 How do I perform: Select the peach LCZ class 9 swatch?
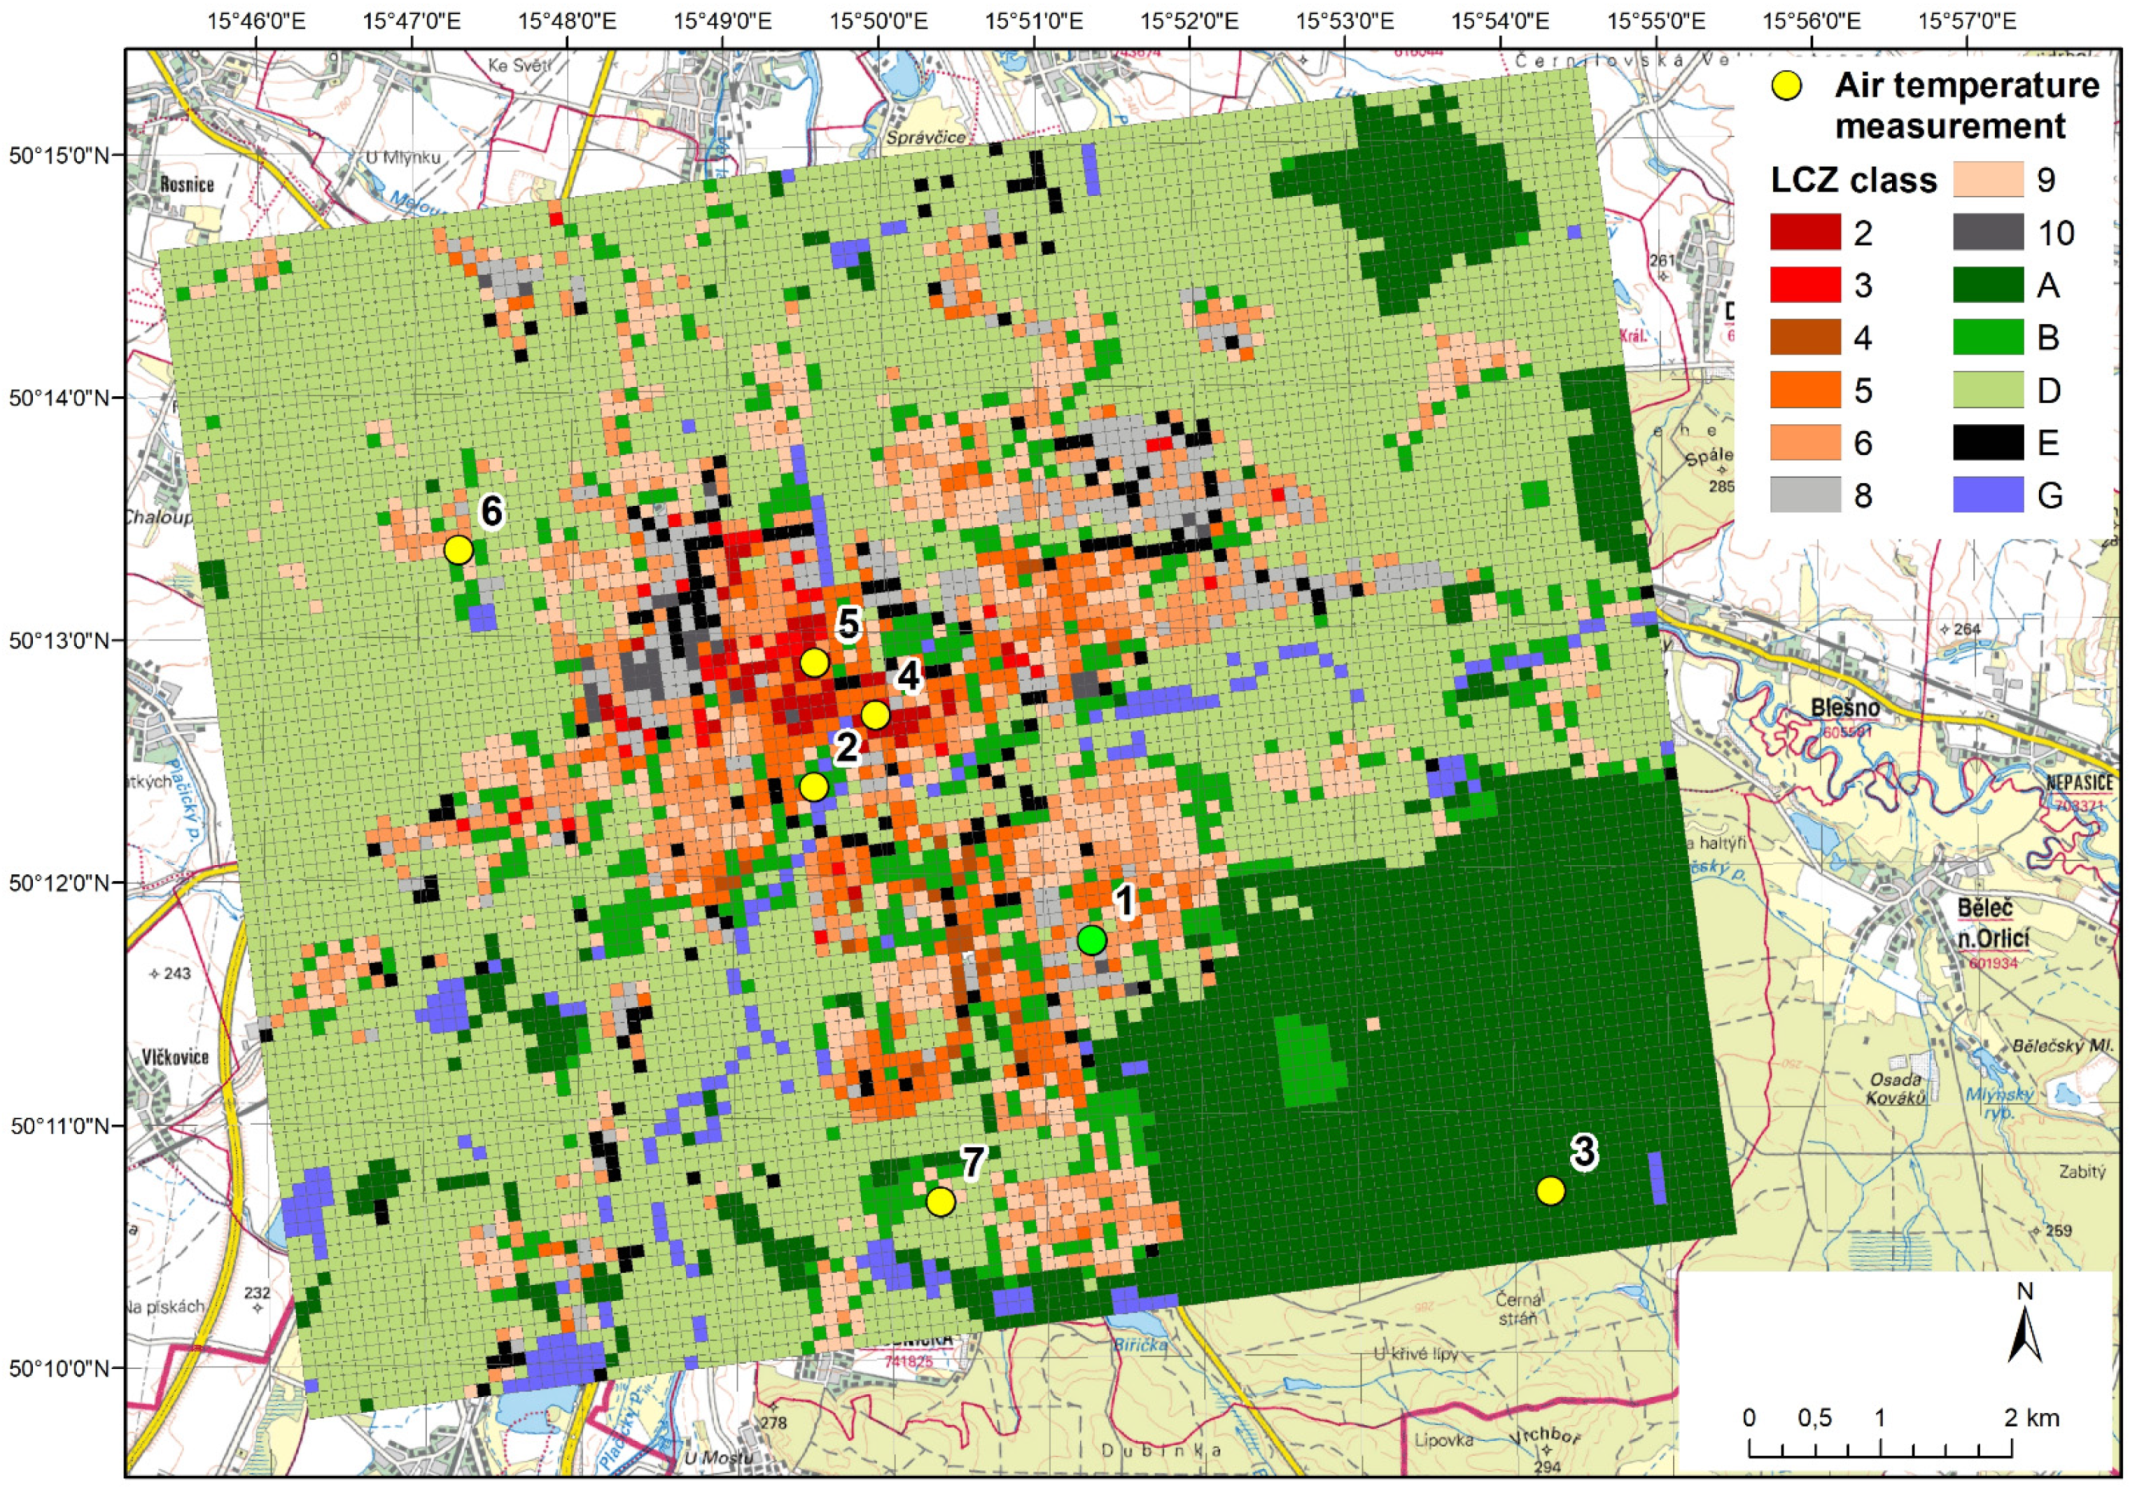[x=1988, y=180]
